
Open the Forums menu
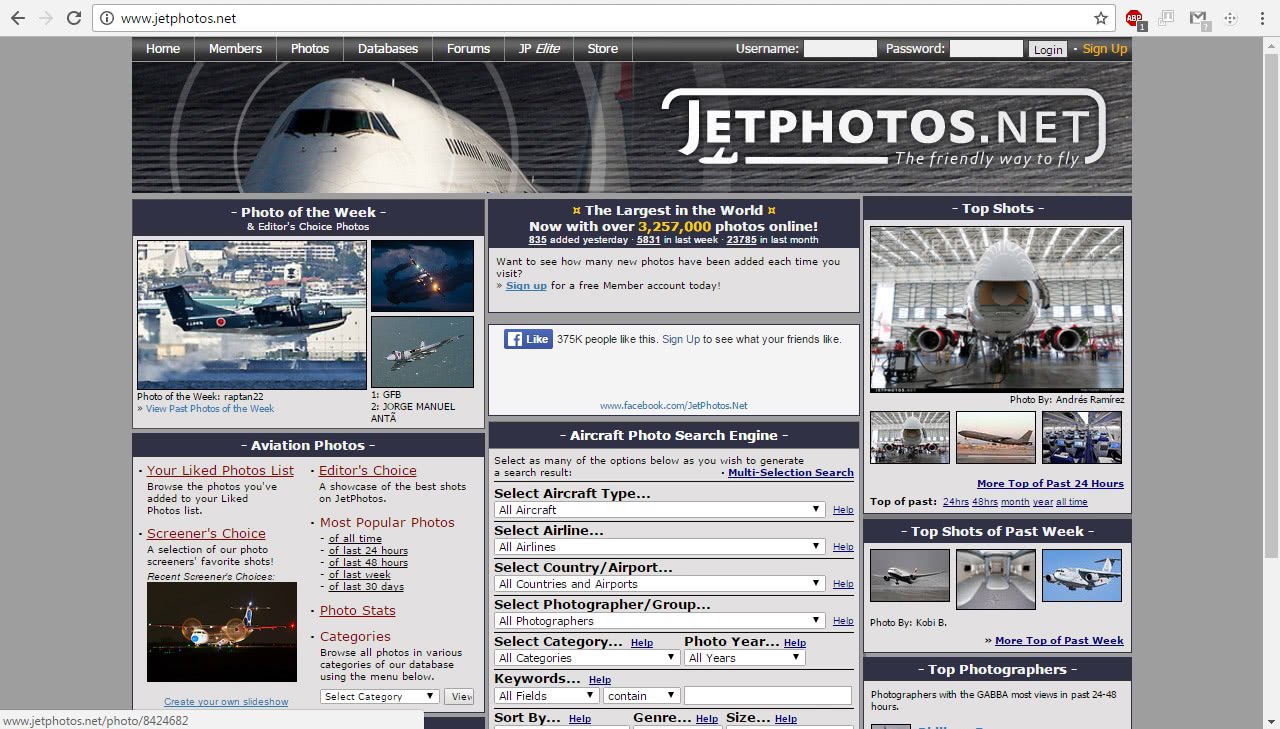click(x=468, y=49)
